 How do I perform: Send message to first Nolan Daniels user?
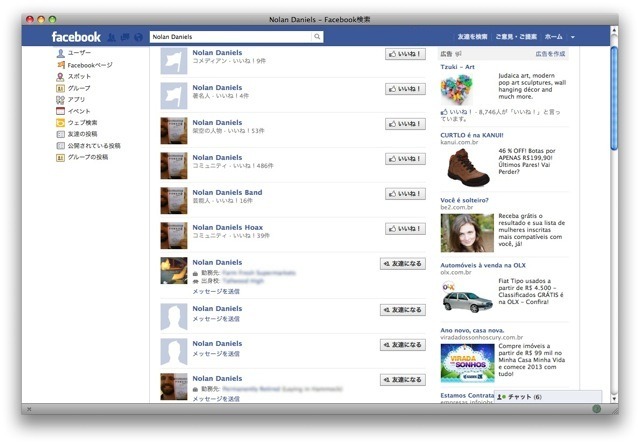point(216,291)
